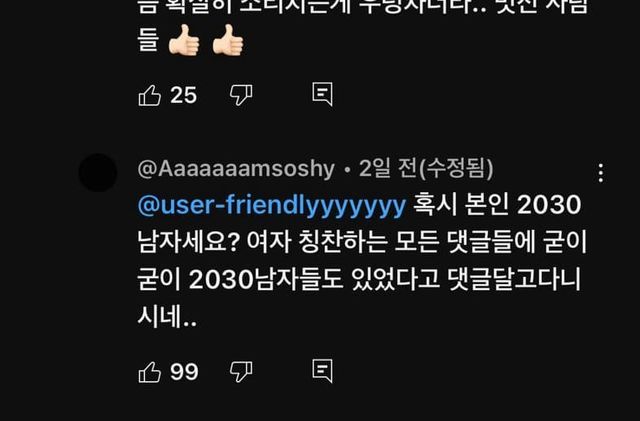Click the comment's last line 시네..
The height and width of the screenshot is (421, 640).
[167, 316]
